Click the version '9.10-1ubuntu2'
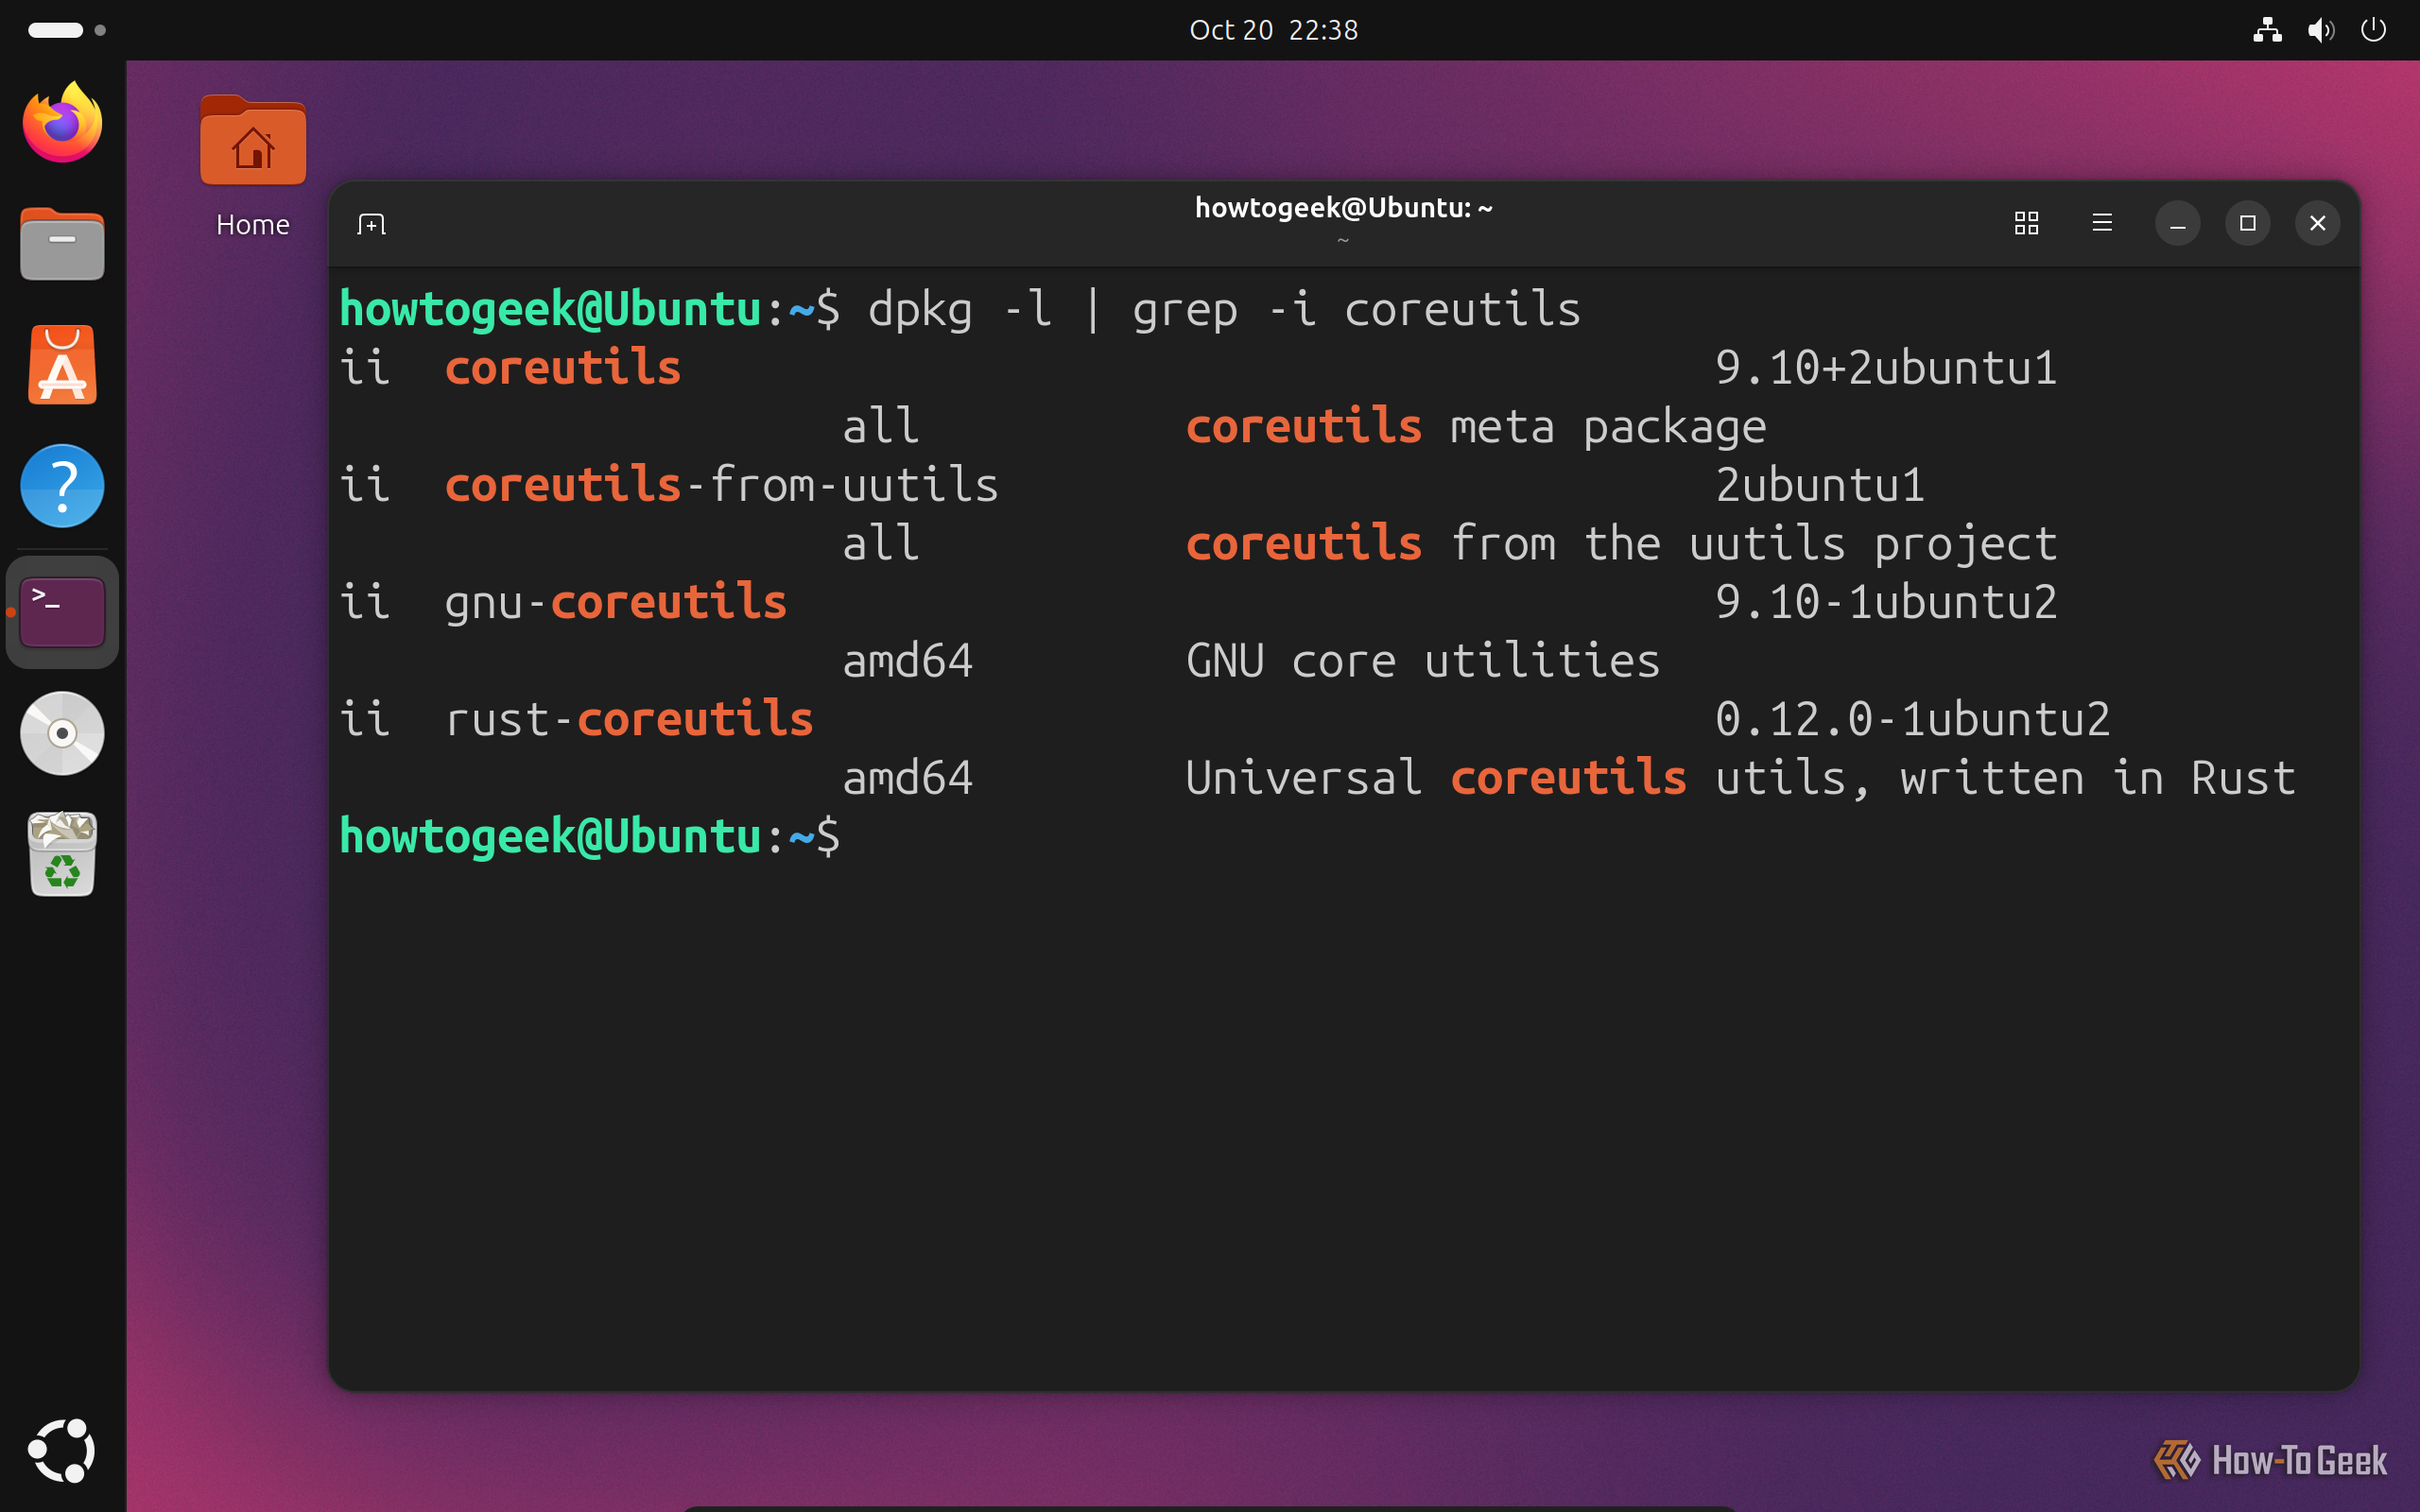The width and height of the screenshot is (2420, 1512). point(1886,602)
